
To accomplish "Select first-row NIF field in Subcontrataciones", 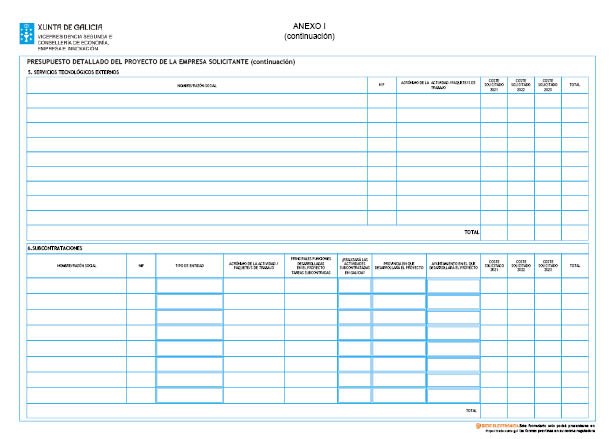I will tap(141, 286).
